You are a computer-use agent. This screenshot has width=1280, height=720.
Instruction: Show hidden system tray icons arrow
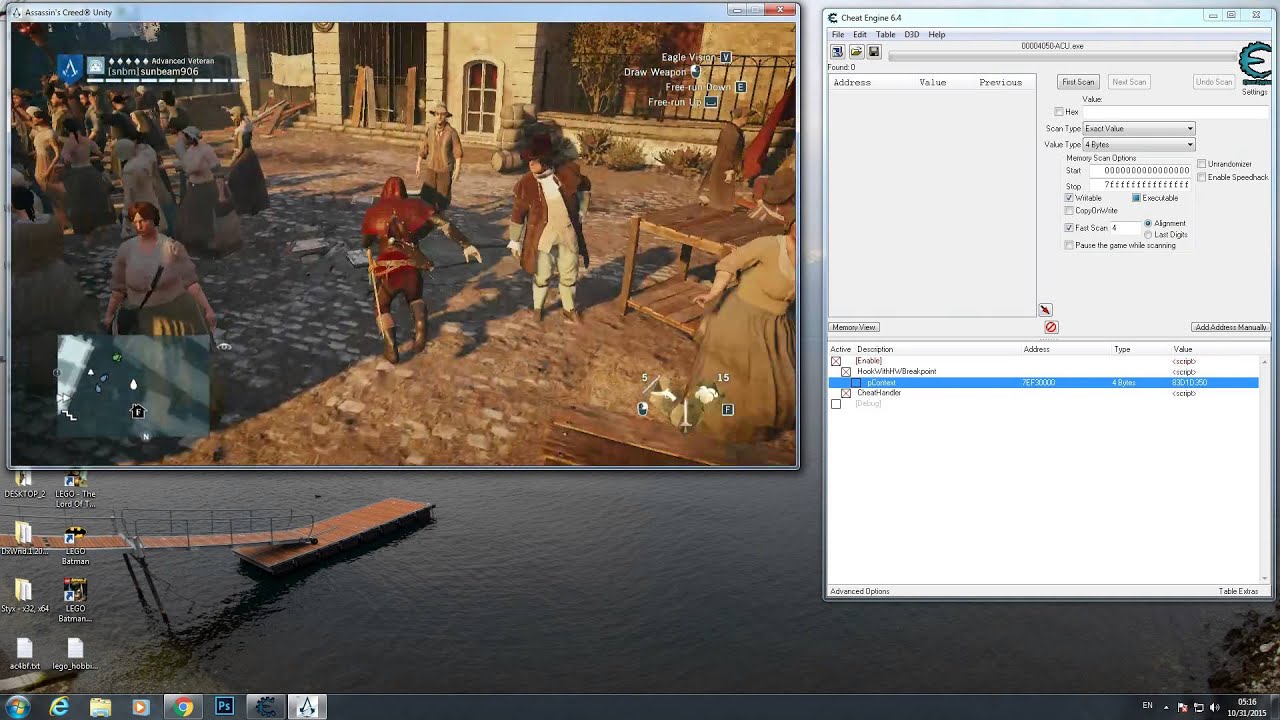point(1166,707)
